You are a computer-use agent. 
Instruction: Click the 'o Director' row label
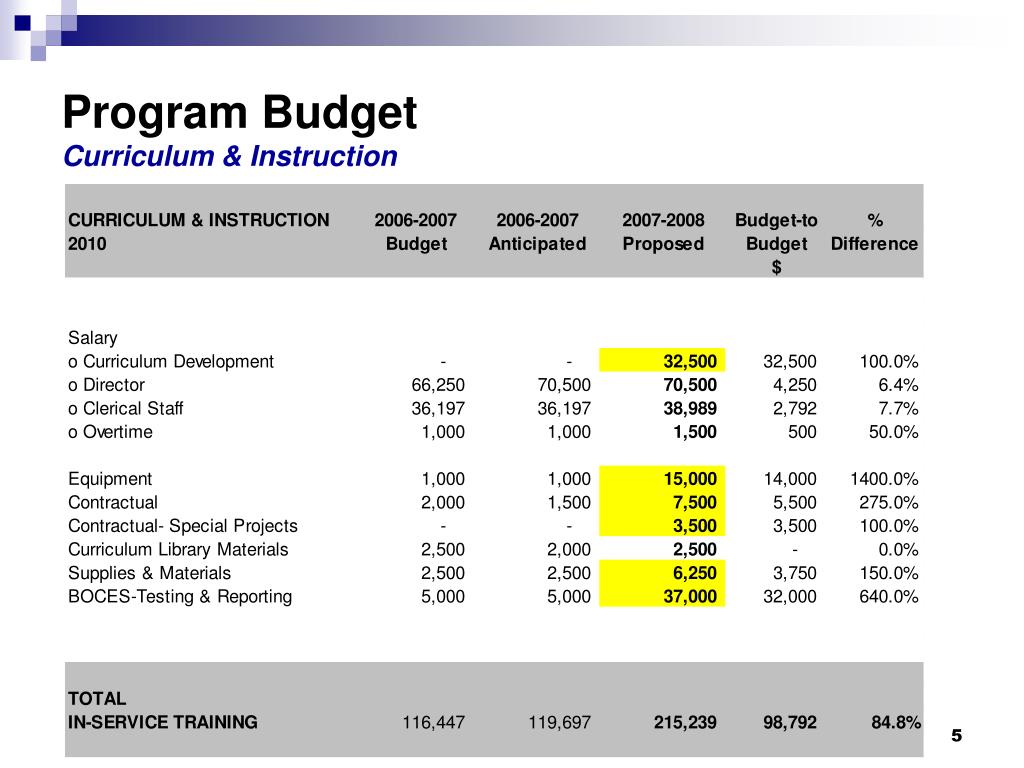(x=106, y=385)
